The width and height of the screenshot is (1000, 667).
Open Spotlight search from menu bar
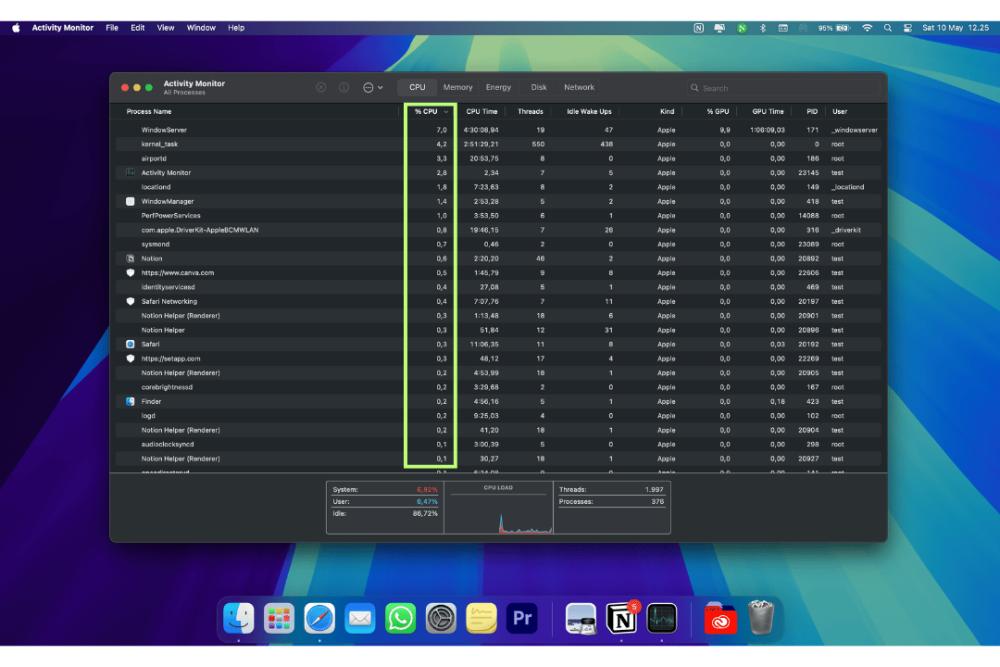click(887, 28)
